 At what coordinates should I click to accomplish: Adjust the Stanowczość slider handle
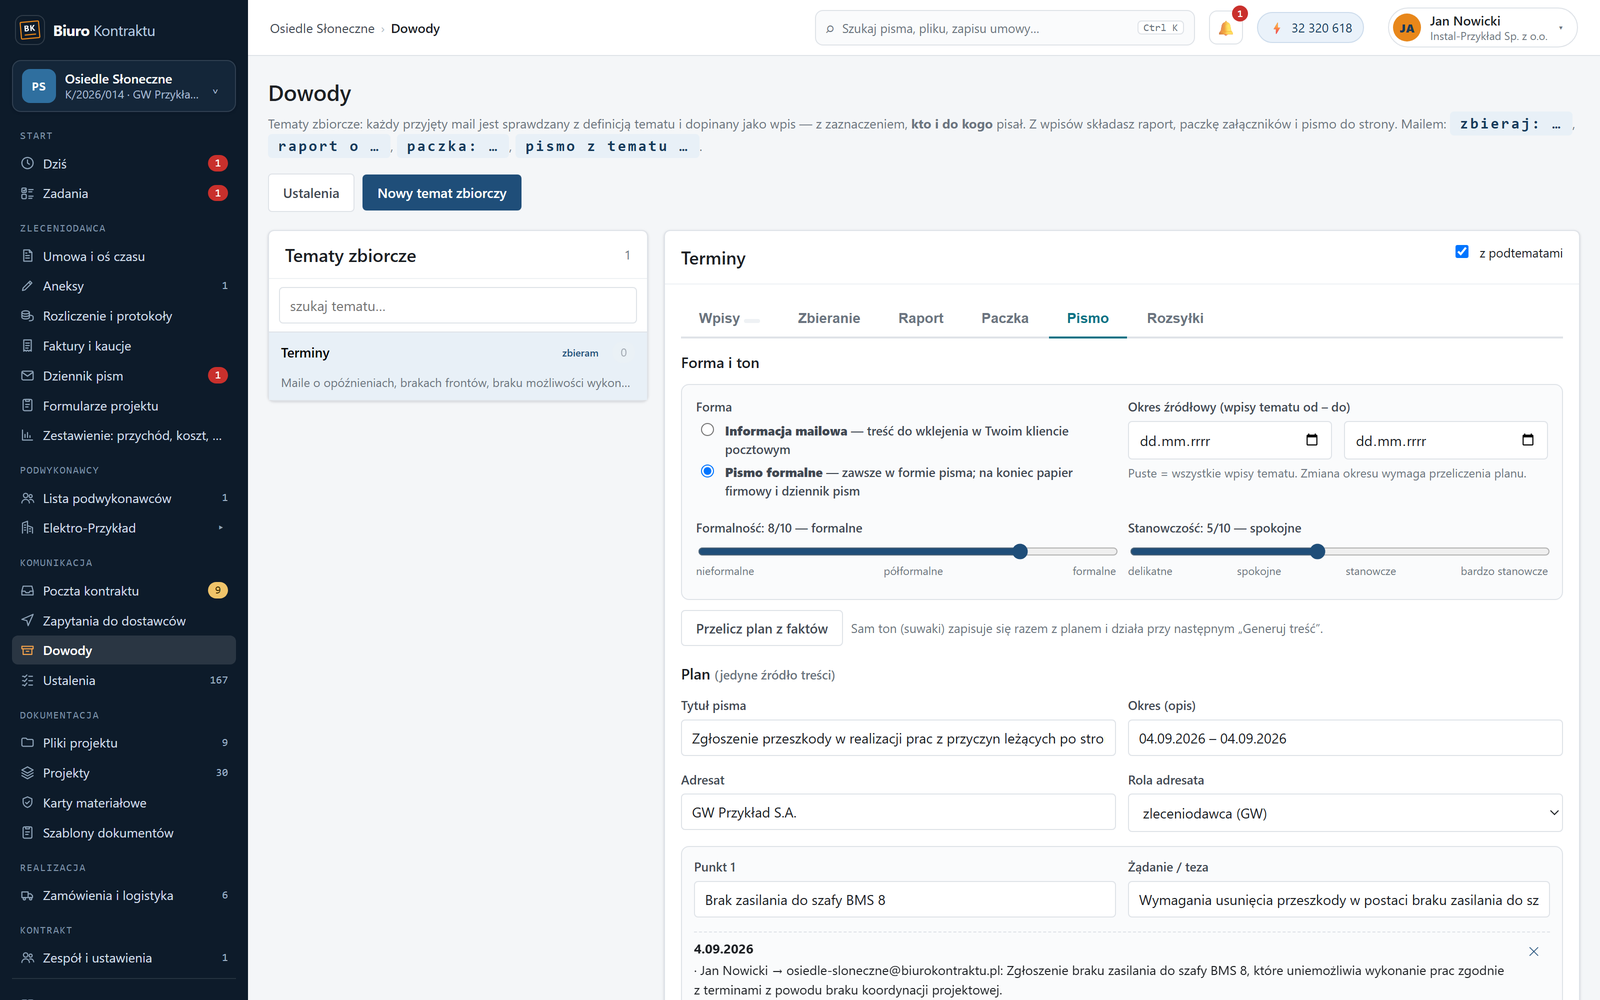pyautogui.click(x=1318, y=551)
